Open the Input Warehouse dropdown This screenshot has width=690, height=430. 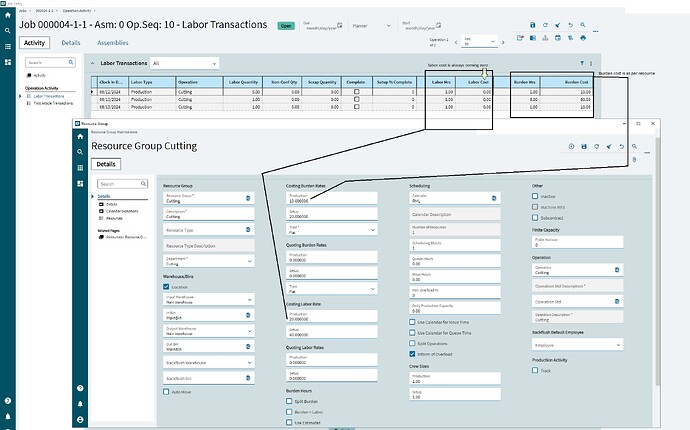209,300
